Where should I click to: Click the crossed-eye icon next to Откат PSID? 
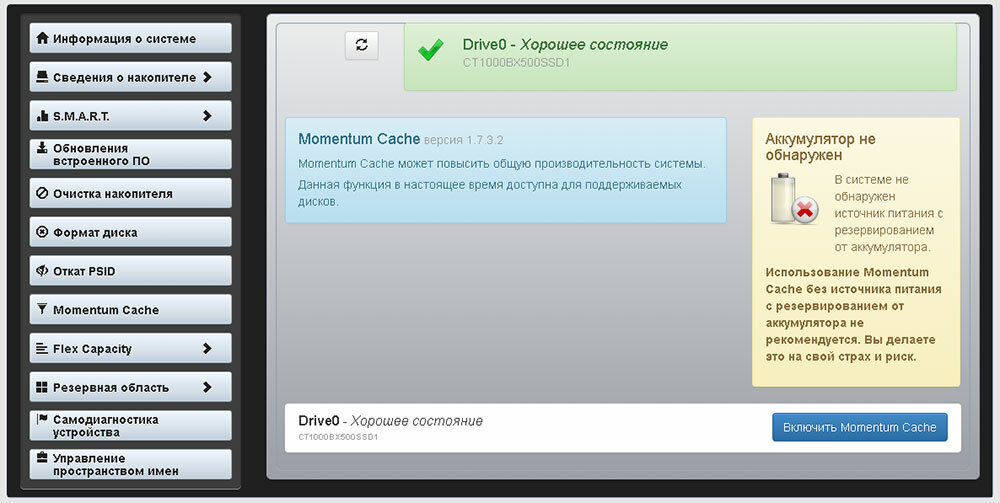point(42,271)
